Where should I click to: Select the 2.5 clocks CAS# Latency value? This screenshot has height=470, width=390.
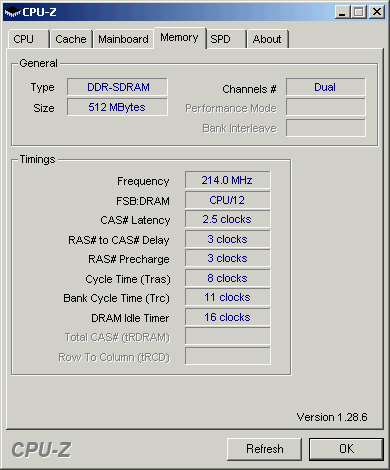coord(228,219)
